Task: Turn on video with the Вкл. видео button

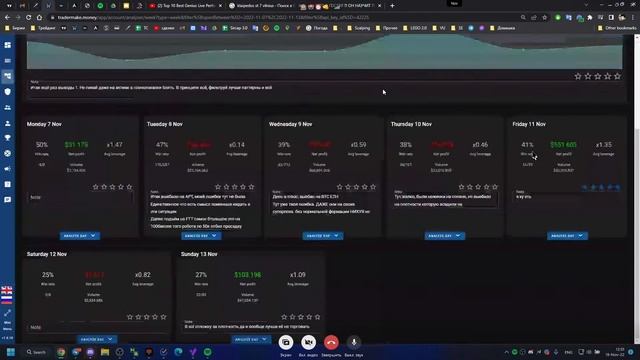Action: coord(309,342)
